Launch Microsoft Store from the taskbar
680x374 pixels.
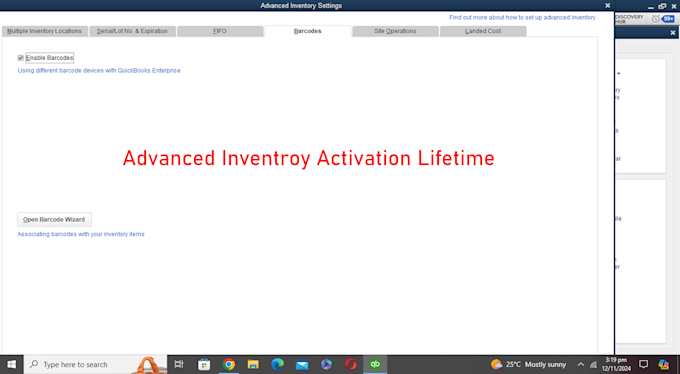(204, 364)
